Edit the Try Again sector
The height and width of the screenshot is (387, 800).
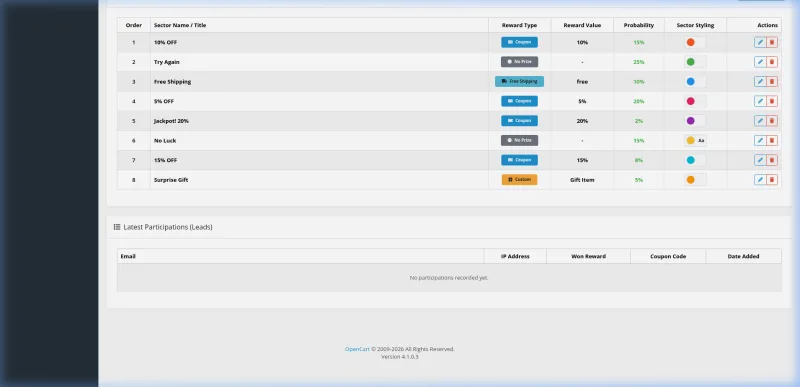[x=760, y=62]
